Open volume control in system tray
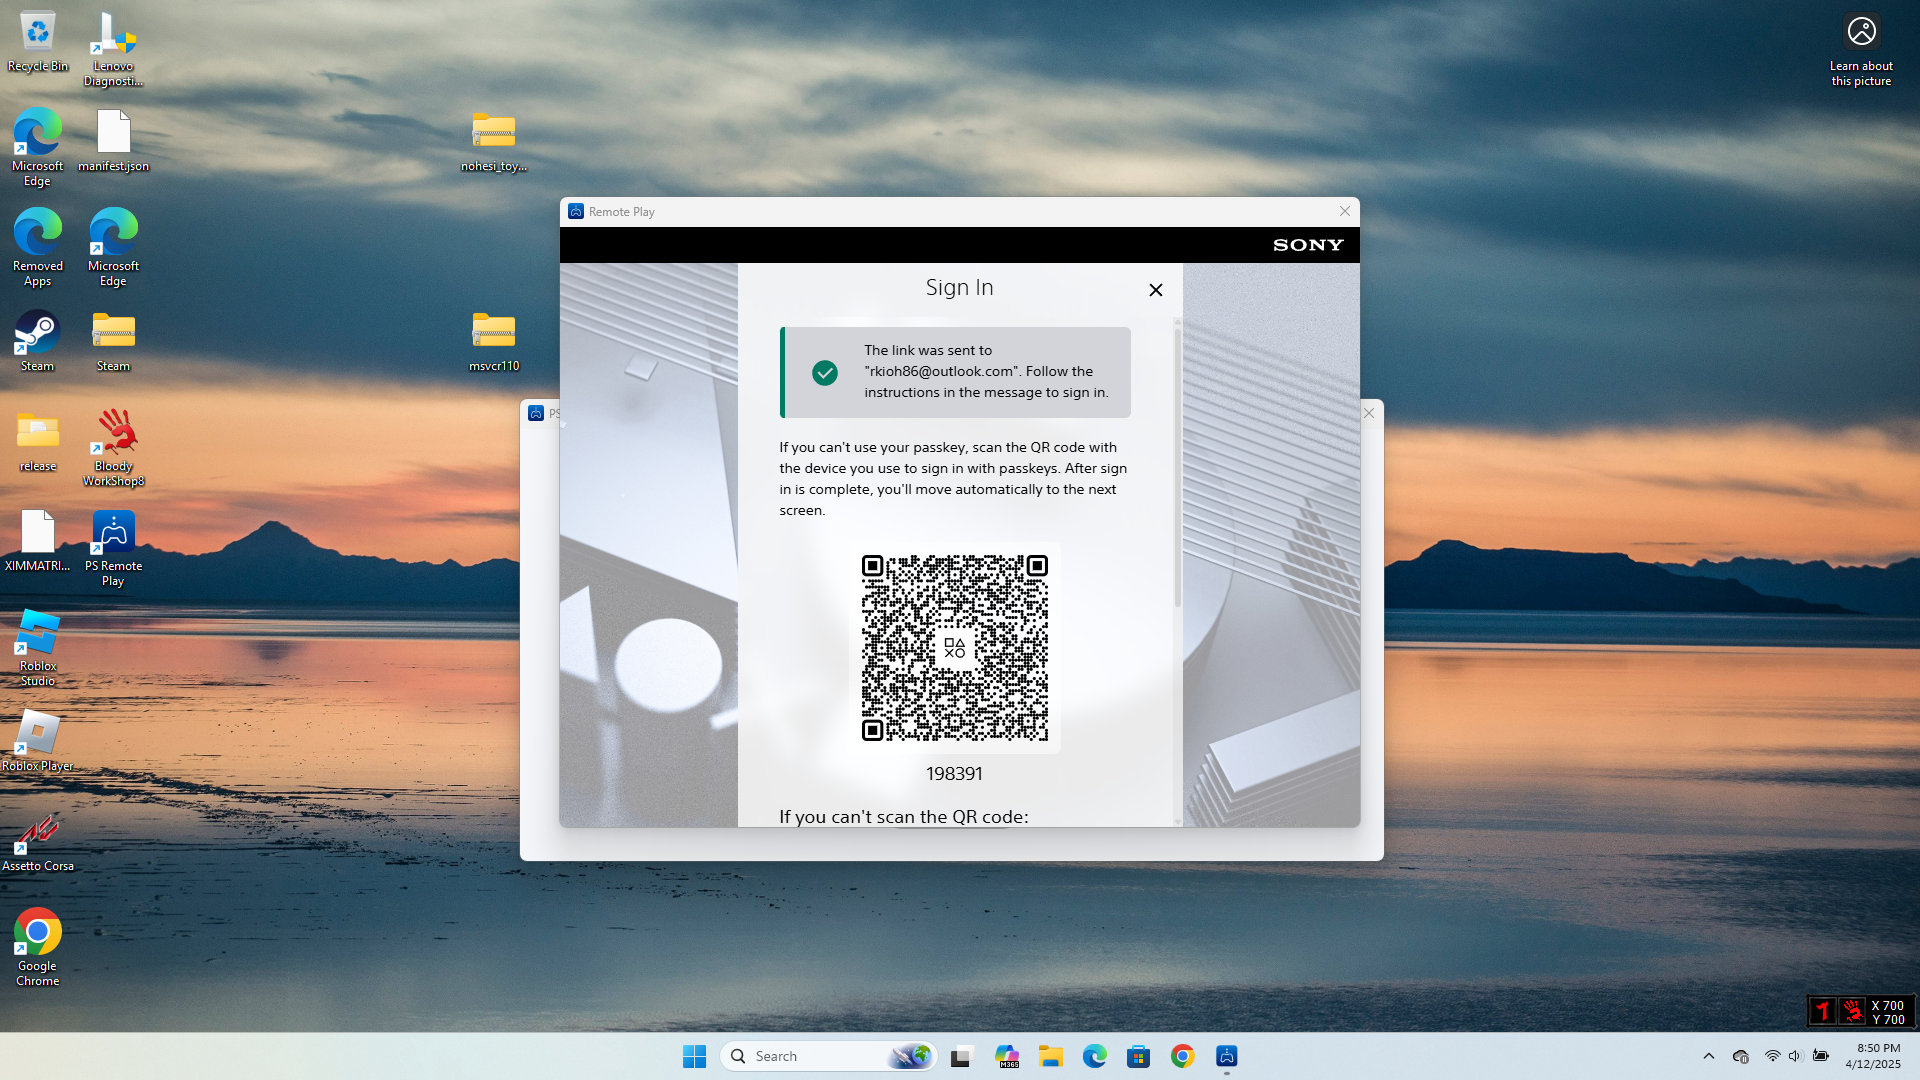The height and width of the screenshot is (1080, 1920). tap(1795, 1056)
